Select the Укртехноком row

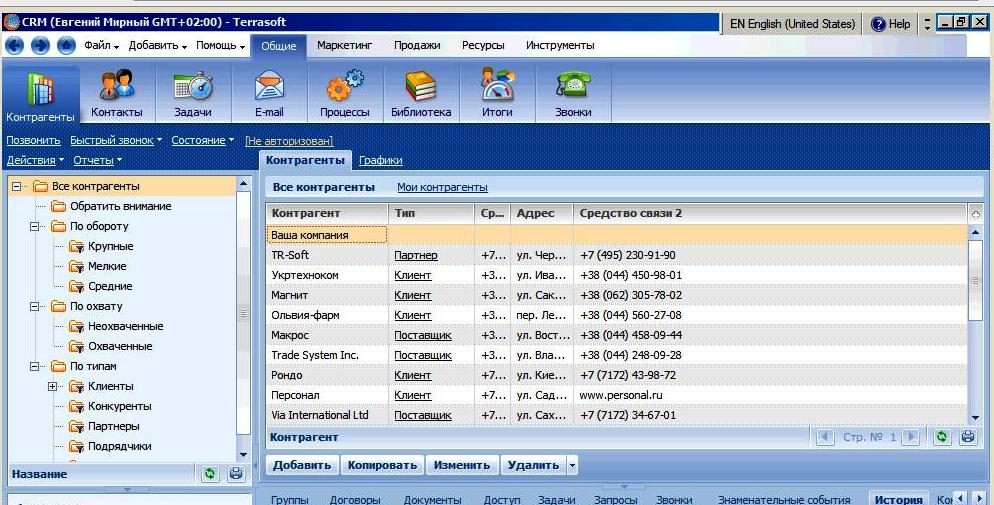click(x=616, y=275)
